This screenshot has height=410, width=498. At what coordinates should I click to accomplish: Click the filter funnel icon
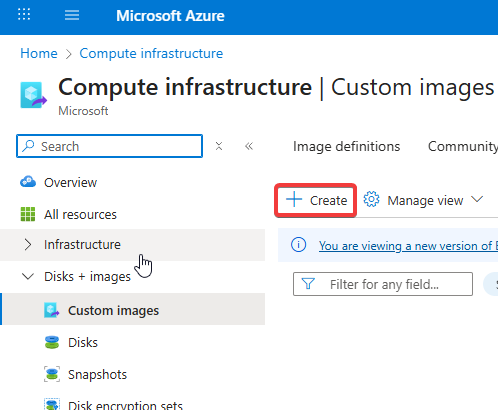tap(308, 284)
